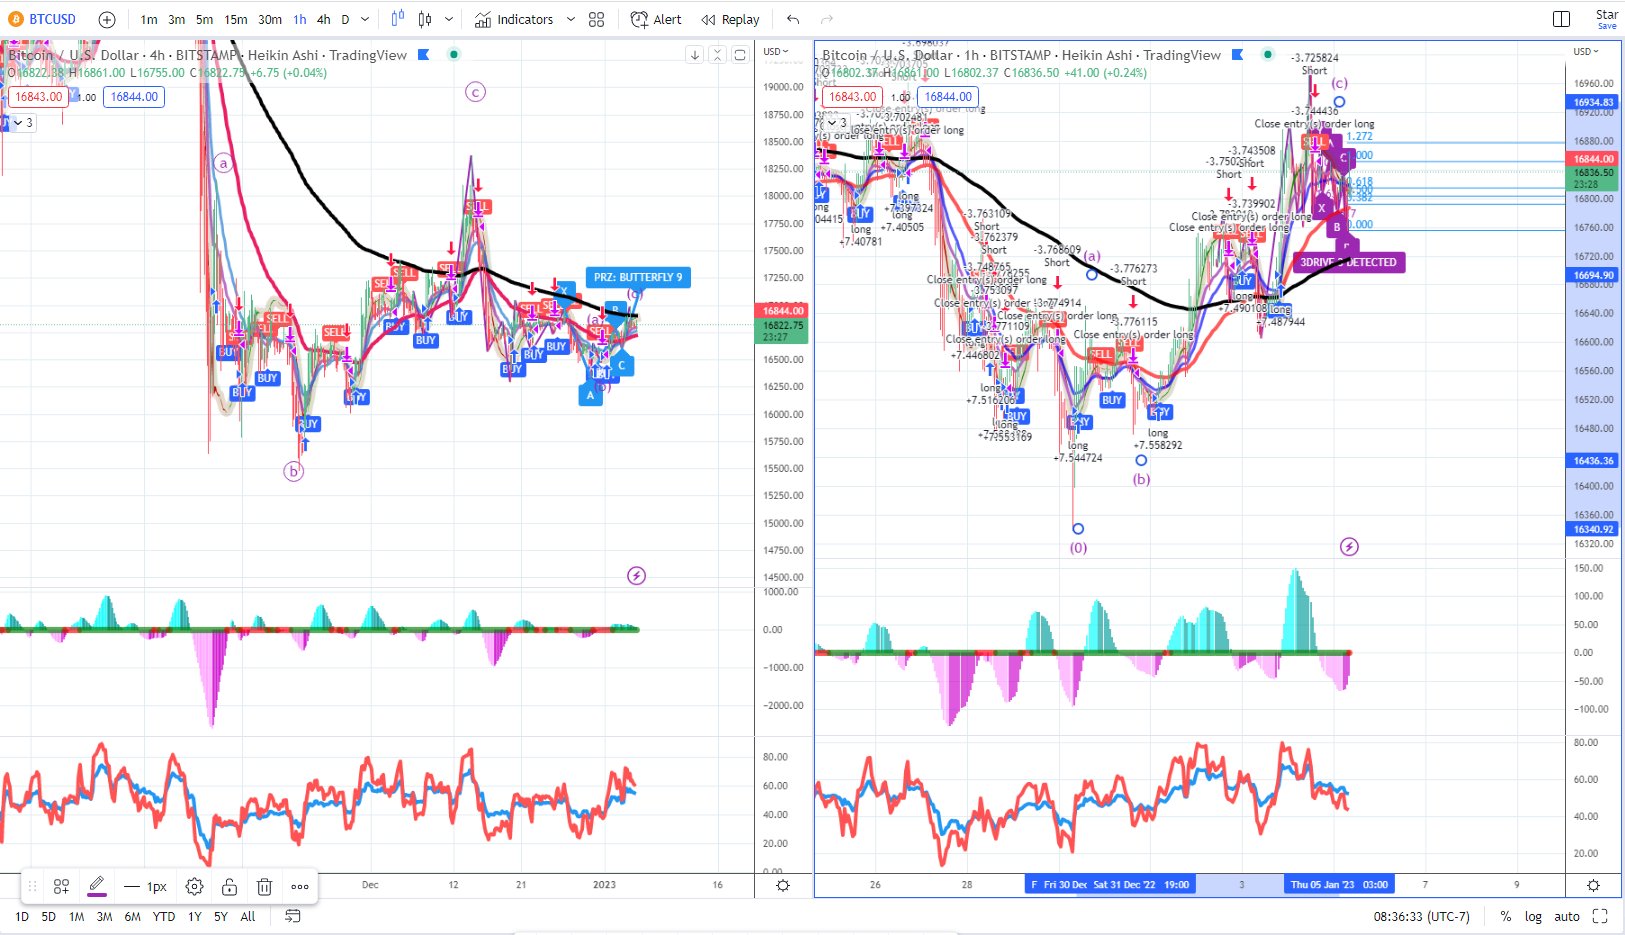The width and height of the screenshot is (1625, 935).
Task: Click the flag icon on right chart title
Action: (x=1238, y=55)
